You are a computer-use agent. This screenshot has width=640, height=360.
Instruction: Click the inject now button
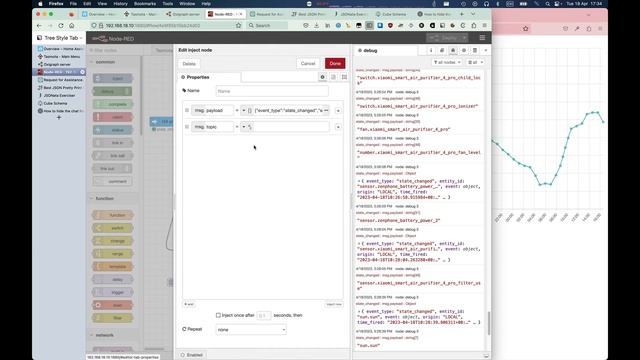(x=334, y=304)
